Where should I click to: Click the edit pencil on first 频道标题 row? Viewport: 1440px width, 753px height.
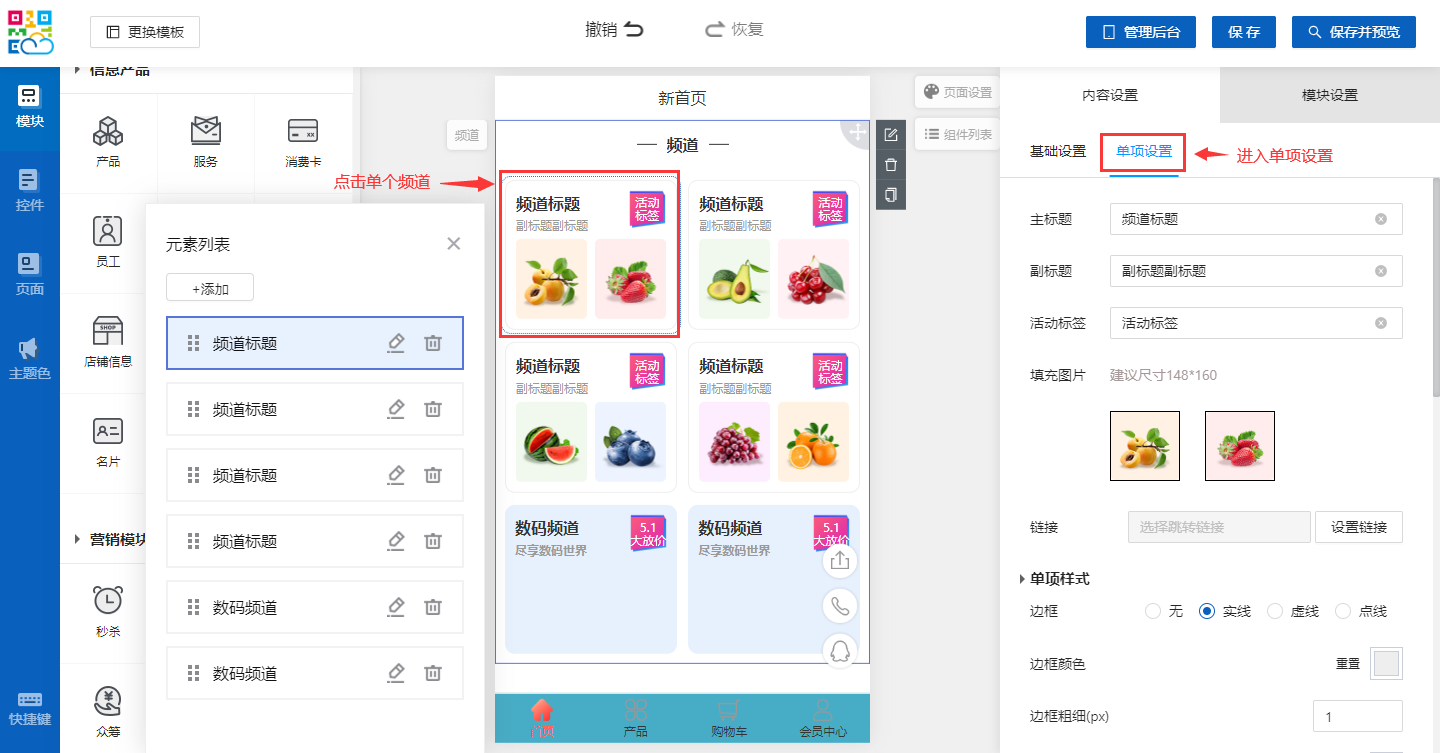click(x=396, y=343)
